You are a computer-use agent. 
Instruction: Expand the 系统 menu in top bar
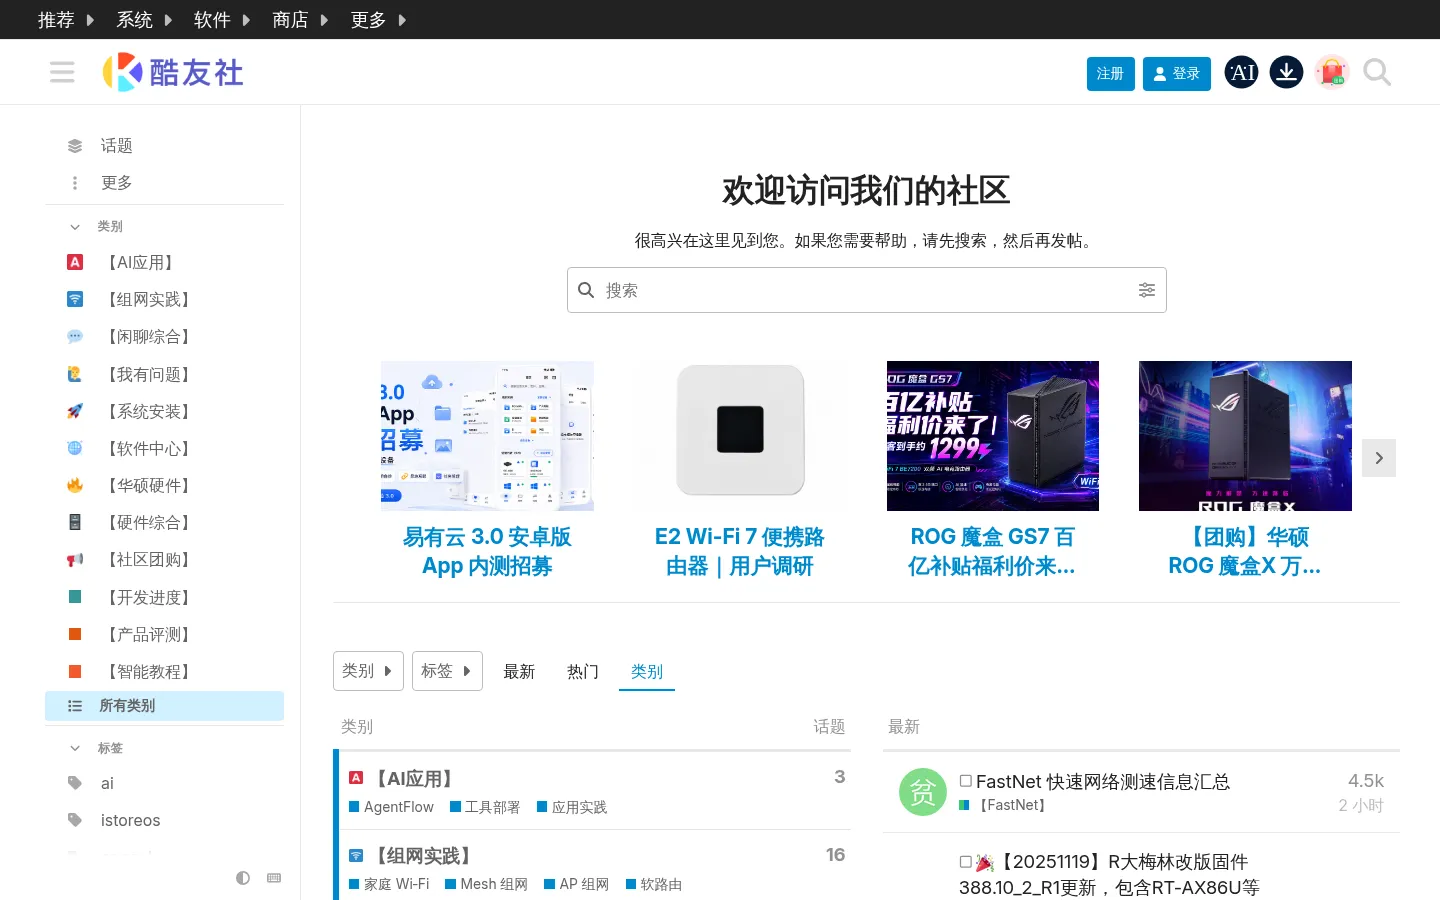[x=144, y=20]
